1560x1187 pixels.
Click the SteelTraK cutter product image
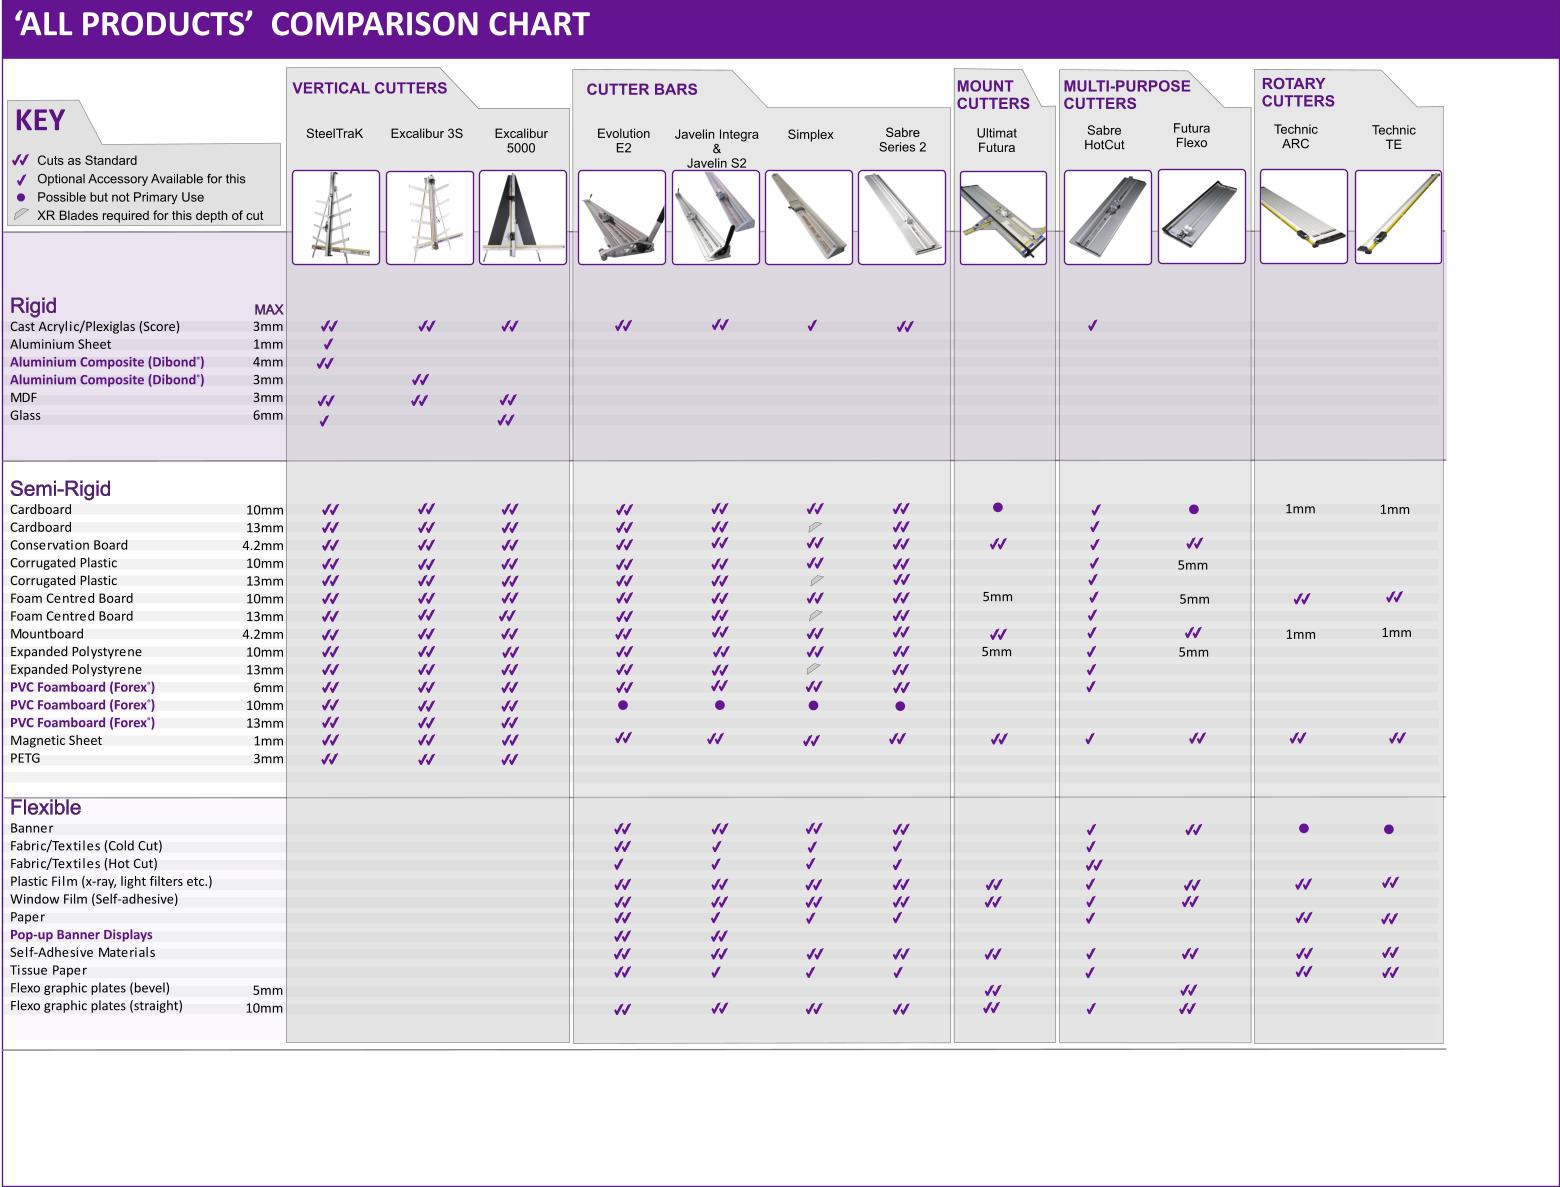(x=336, y=217)
